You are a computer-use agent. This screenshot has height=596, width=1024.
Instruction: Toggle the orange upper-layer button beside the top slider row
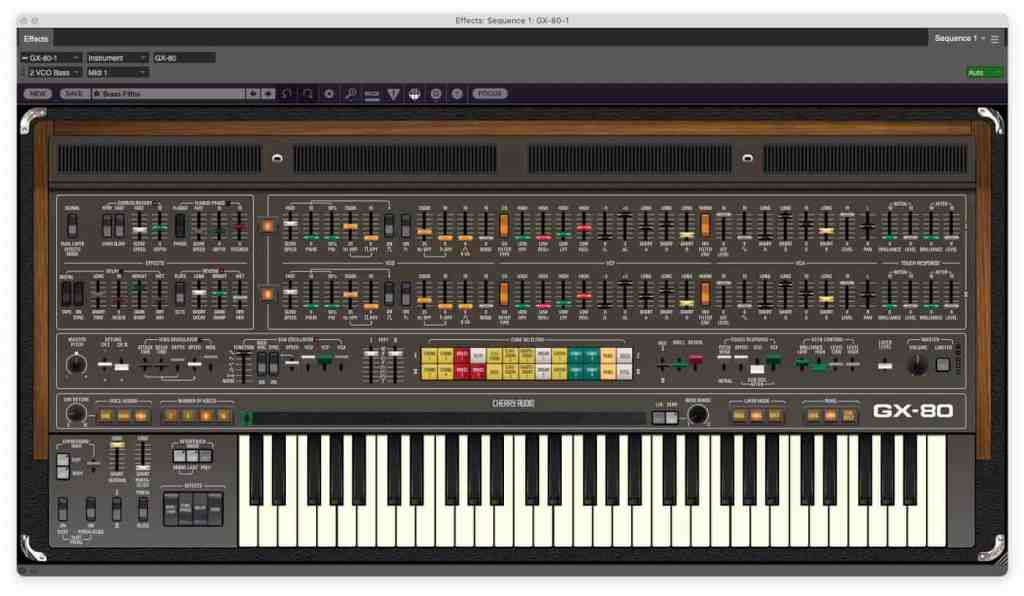click(x=267, y=226)
